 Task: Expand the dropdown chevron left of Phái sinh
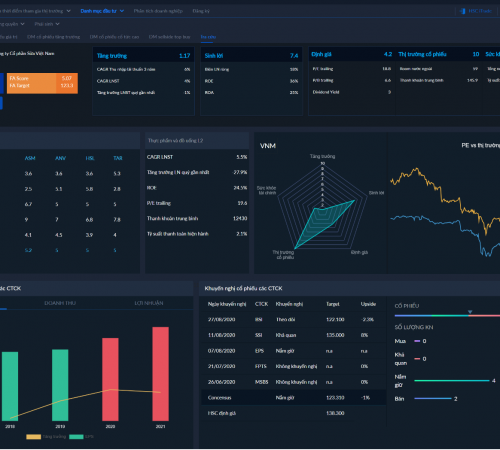click(22, 24)
